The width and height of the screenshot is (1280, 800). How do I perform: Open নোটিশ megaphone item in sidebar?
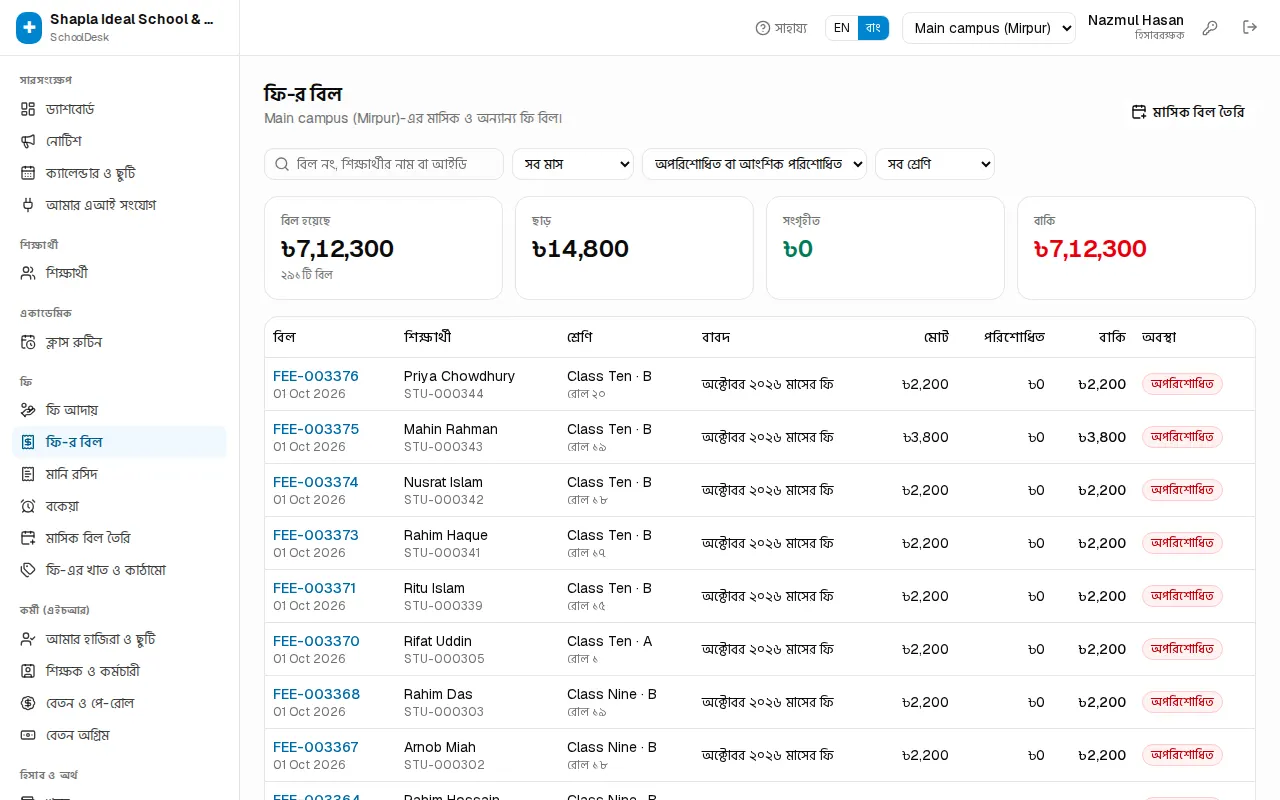(x=119, y=141)
